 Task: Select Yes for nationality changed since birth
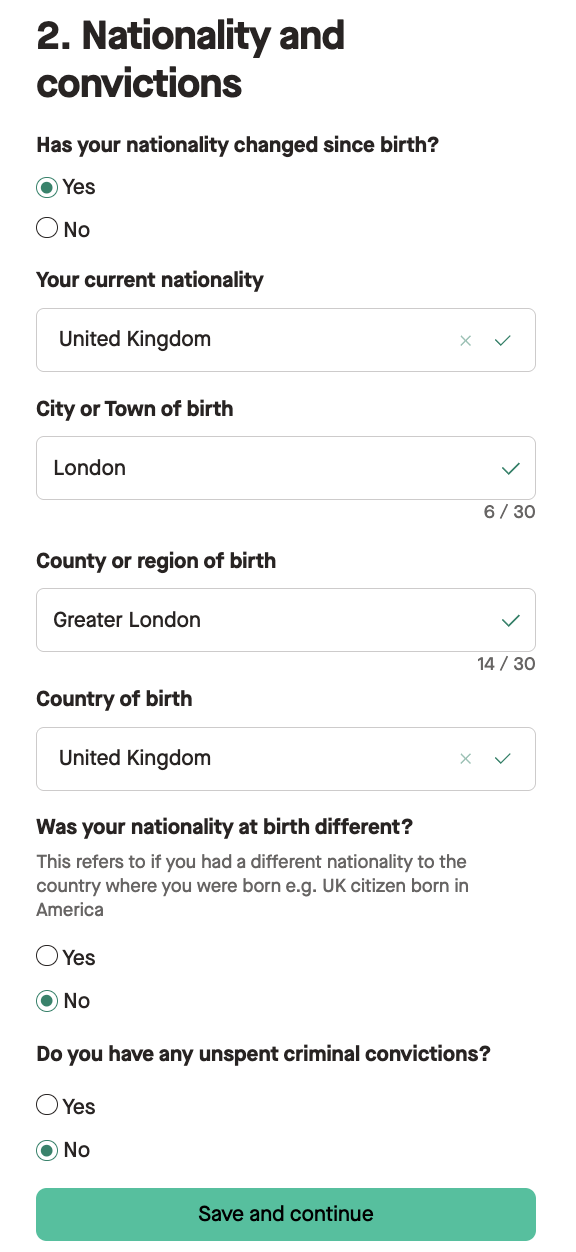(47, 187)
